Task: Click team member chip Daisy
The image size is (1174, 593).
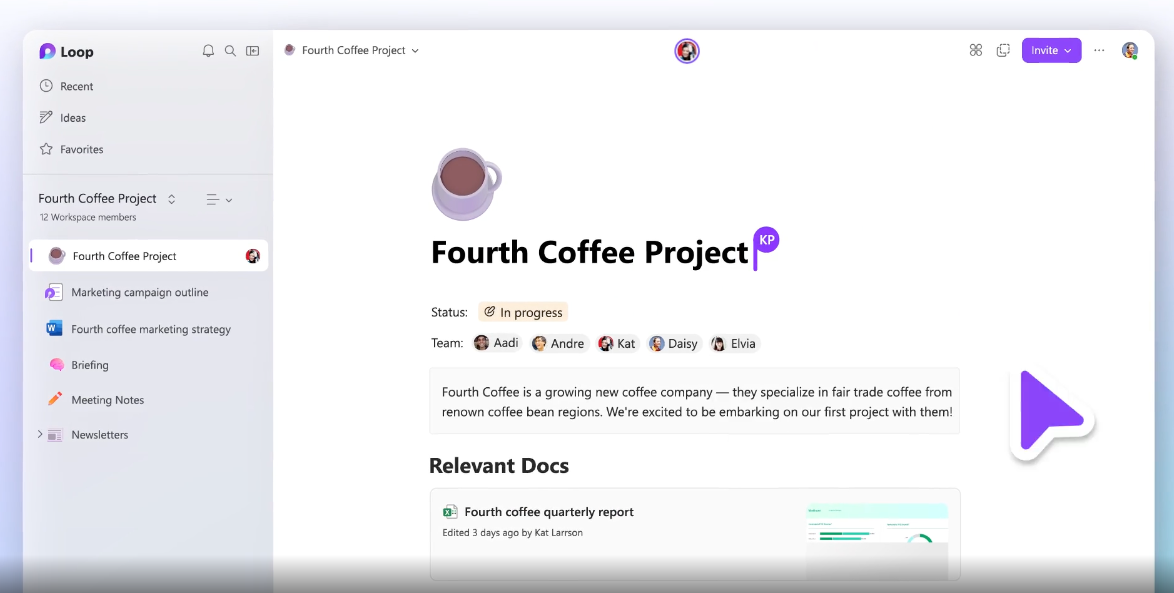Action: click(673, 344)
